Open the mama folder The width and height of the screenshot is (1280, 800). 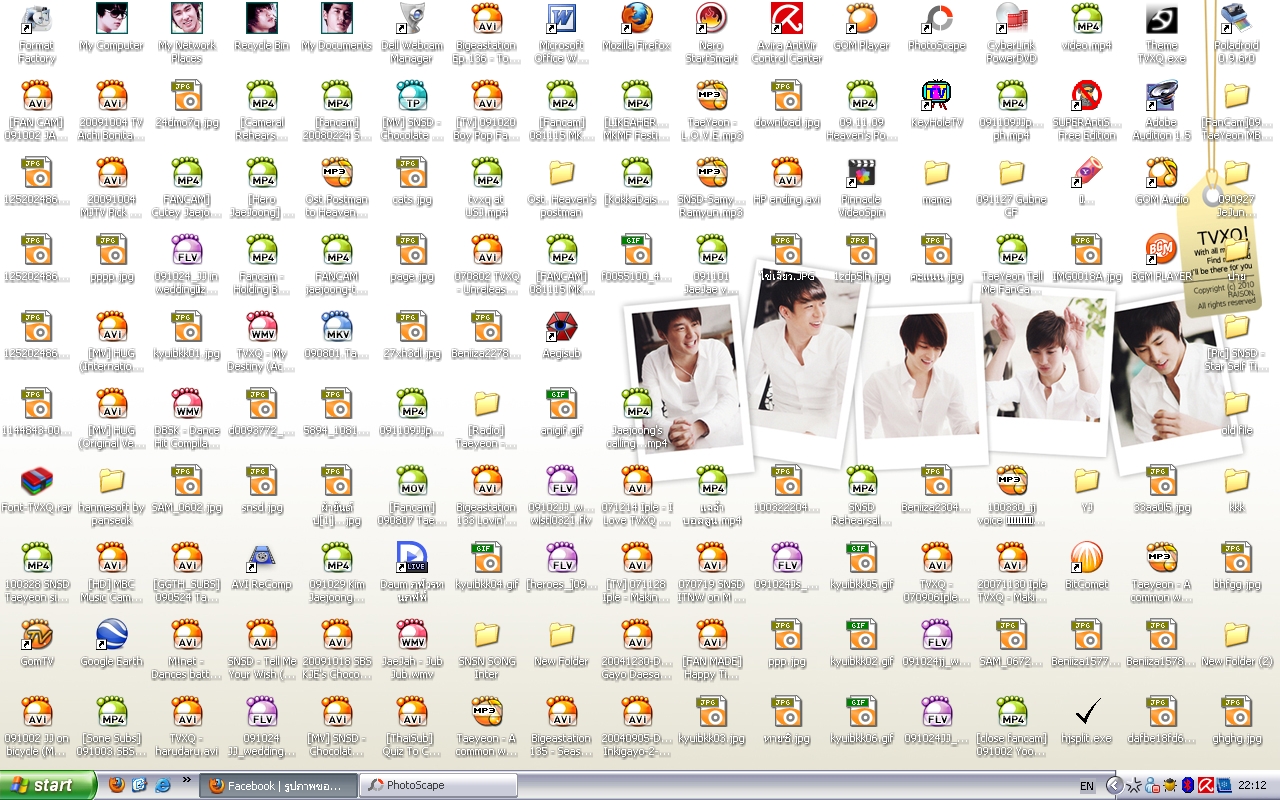click(937, 172)
